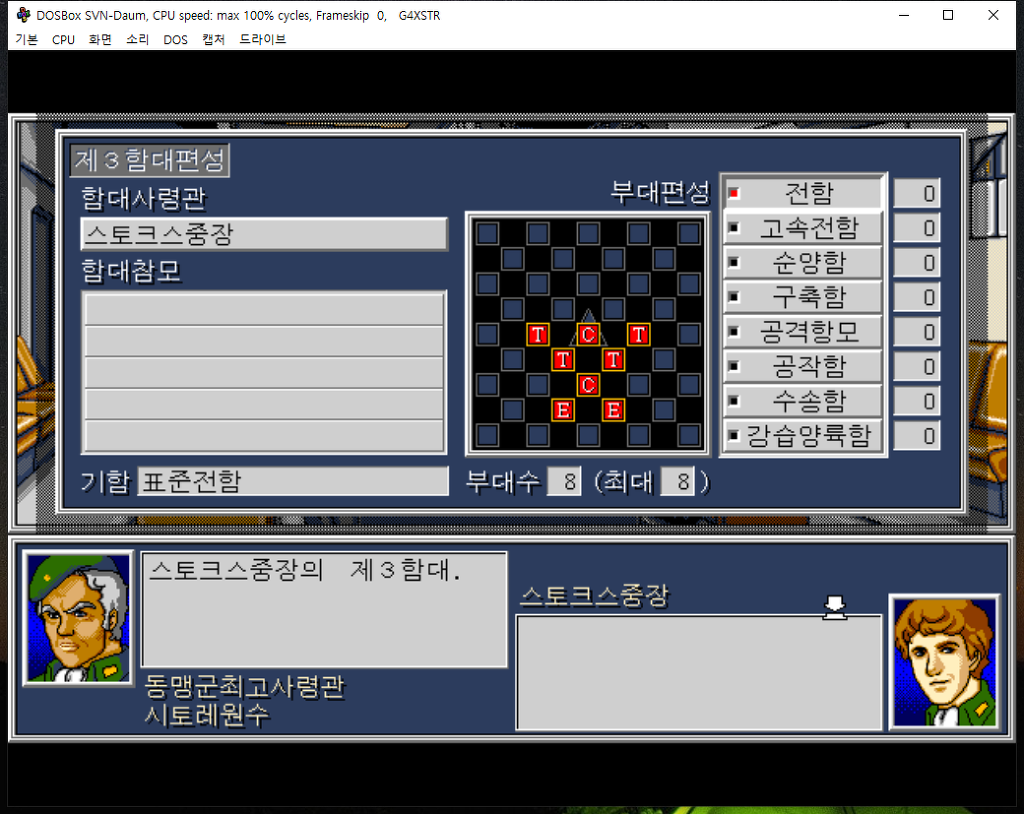The width and height of the screenshot is (1024, 814).
Task: Click the count box beside 수송함
Action: pos(916,401)
